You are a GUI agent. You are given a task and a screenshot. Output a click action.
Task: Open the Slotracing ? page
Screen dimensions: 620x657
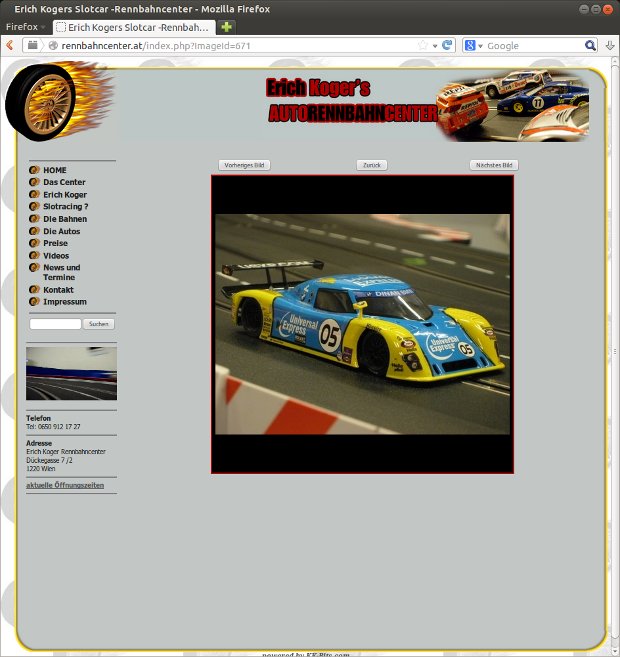click(65, 207)
